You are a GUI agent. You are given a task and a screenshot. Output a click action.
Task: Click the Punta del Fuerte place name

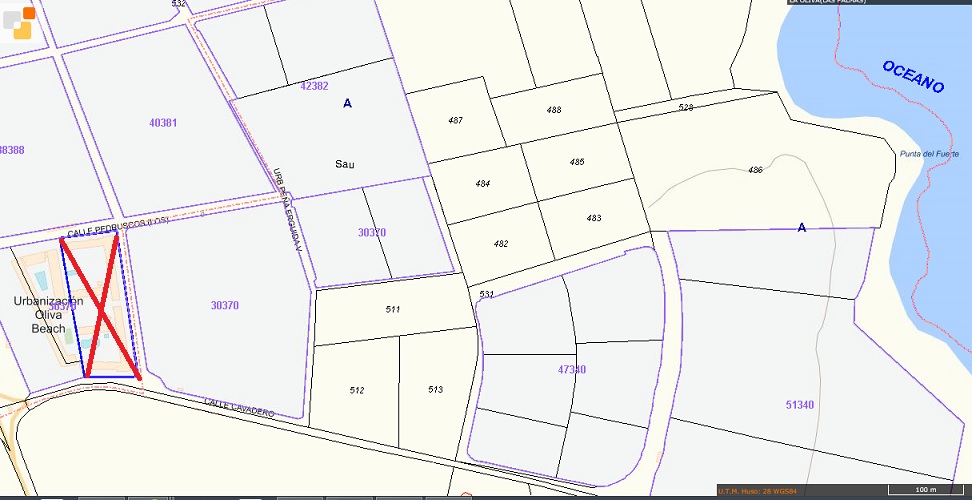pos(929,154)
